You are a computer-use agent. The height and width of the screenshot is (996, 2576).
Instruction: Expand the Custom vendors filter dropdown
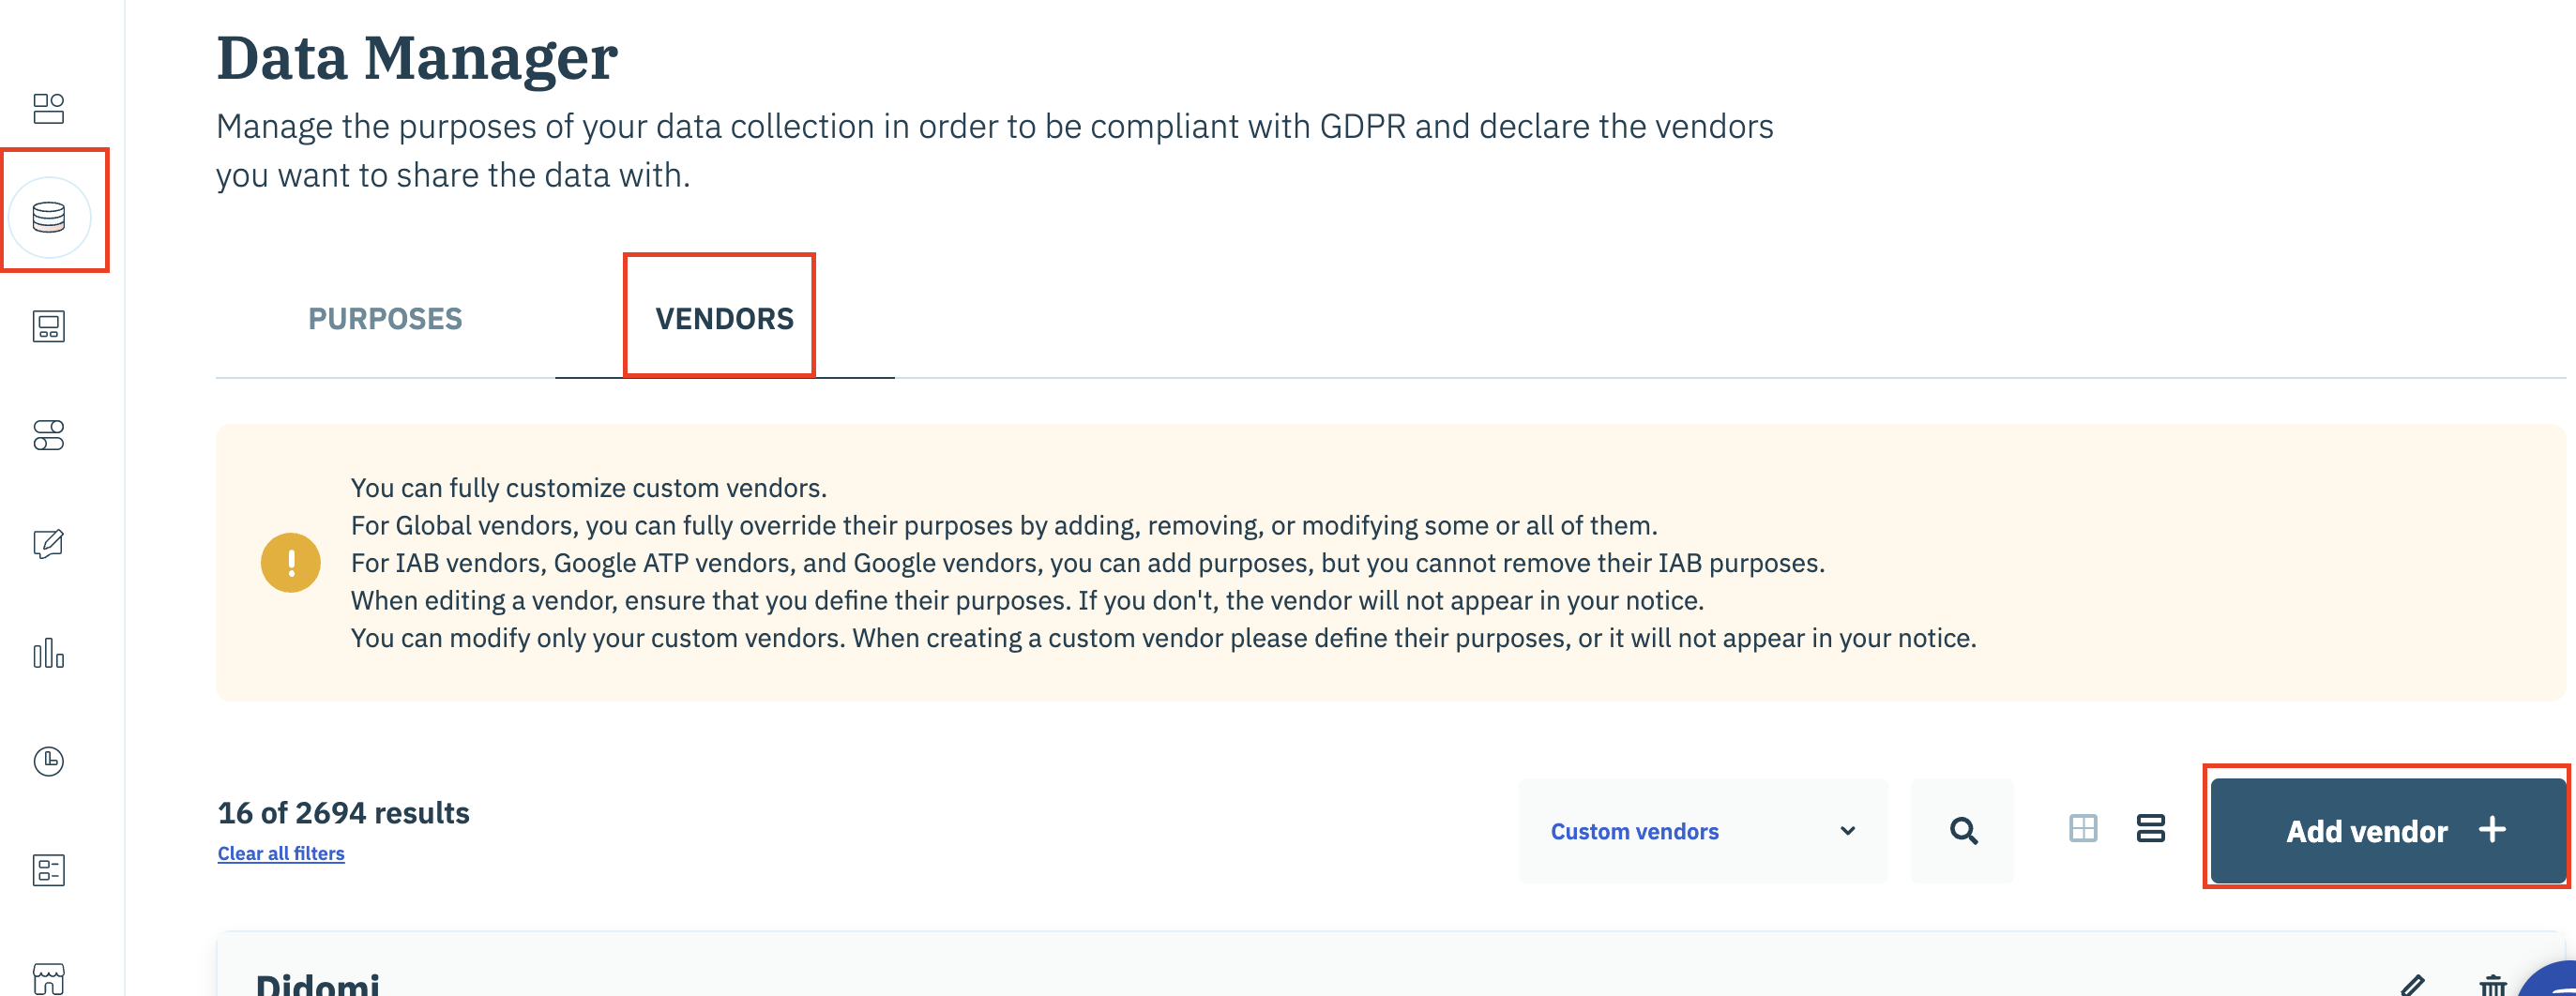1703,831
